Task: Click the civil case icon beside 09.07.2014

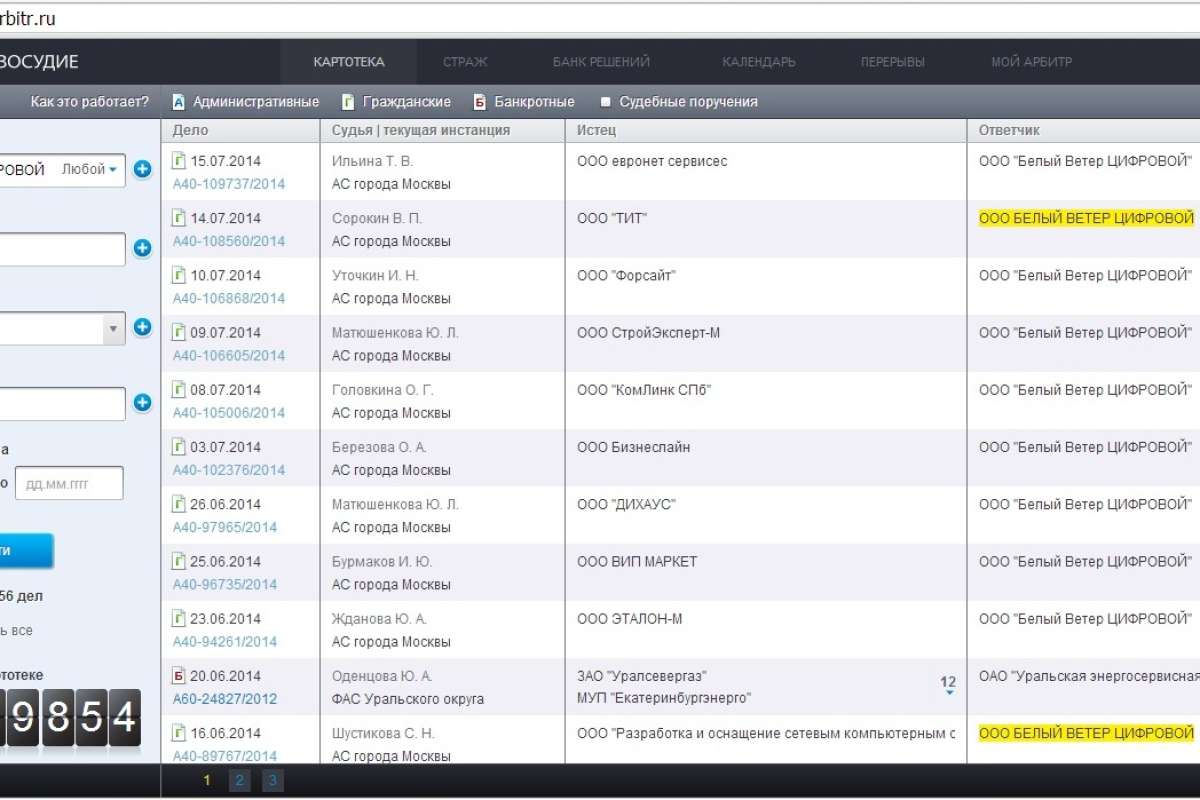Action: pyautogui.click(x=179, y=331)
